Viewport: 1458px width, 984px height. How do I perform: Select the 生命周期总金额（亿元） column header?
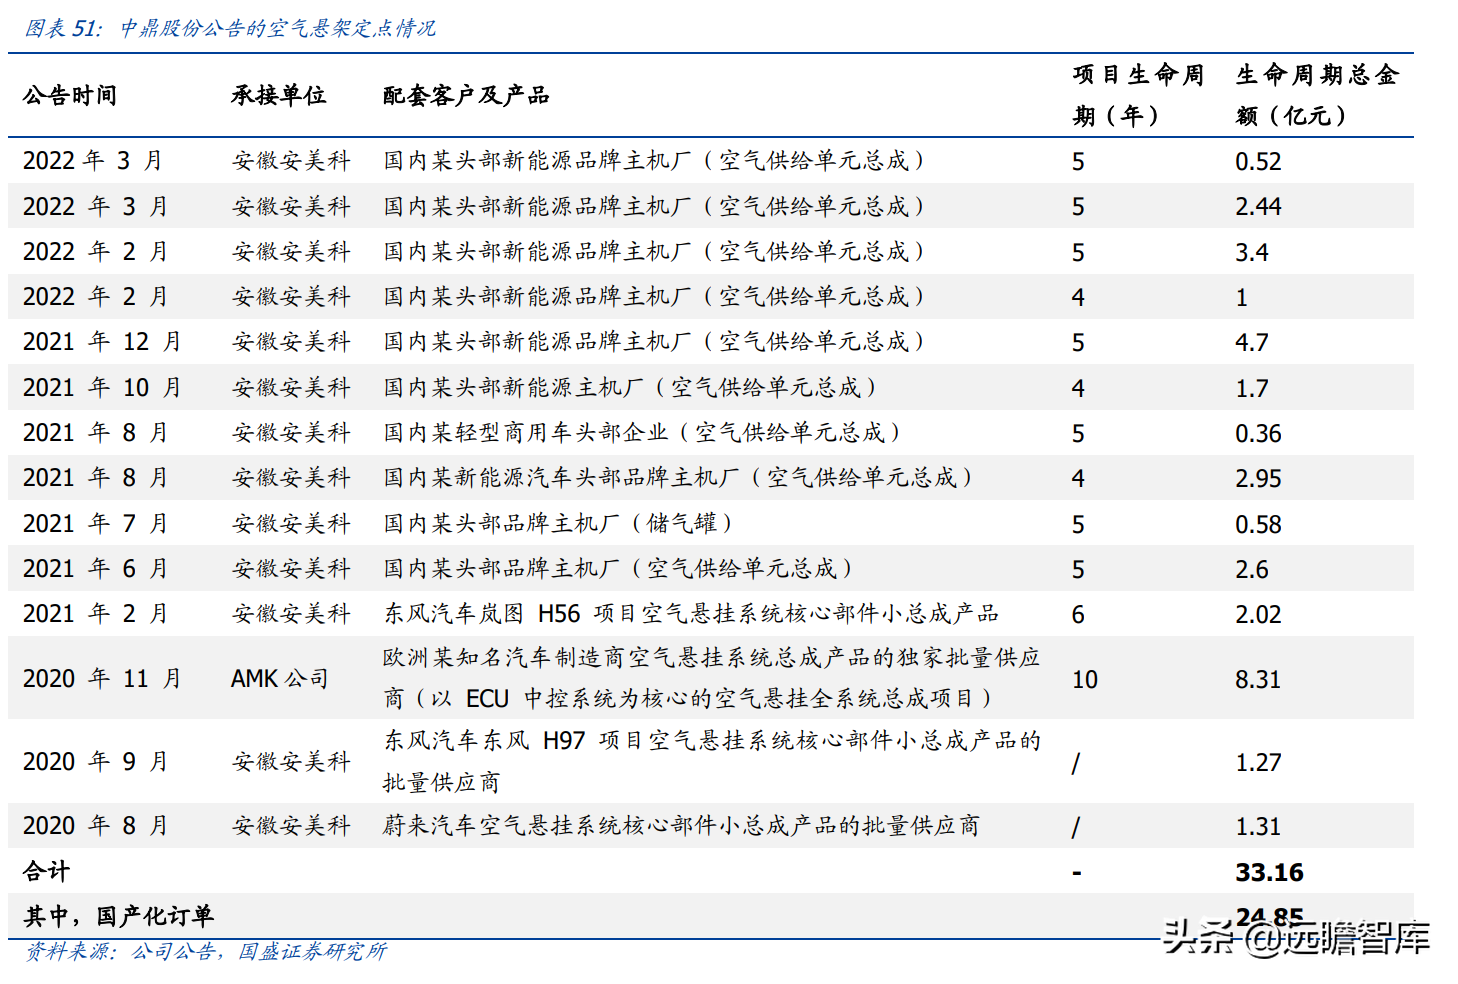[1317, 95]
